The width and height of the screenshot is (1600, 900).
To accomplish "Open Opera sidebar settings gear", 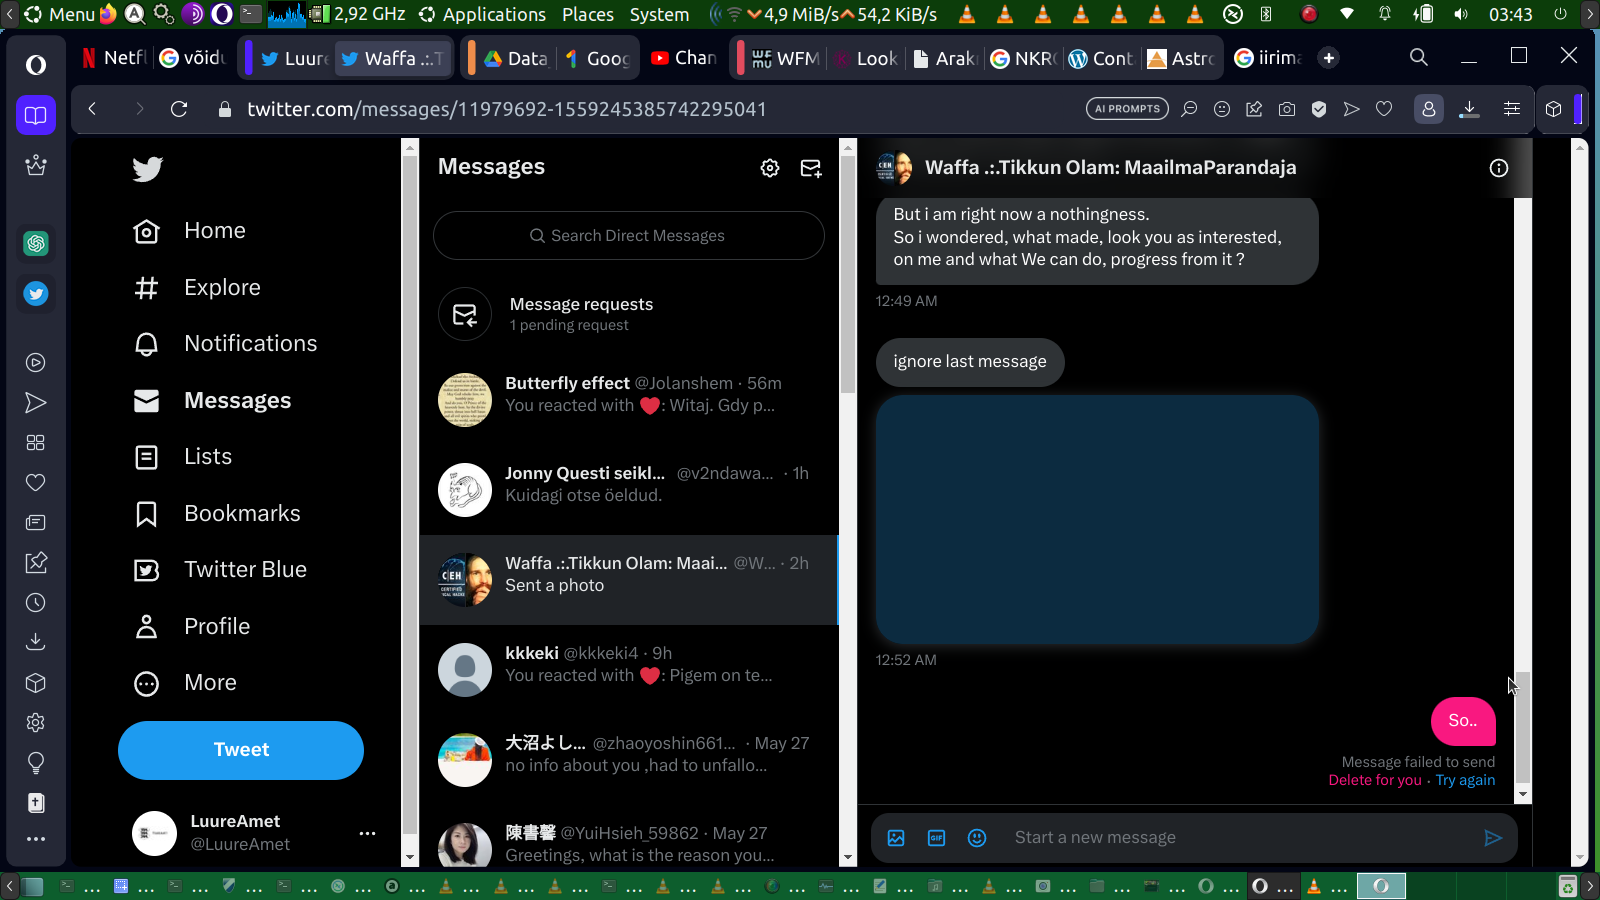I will (36, 723).
